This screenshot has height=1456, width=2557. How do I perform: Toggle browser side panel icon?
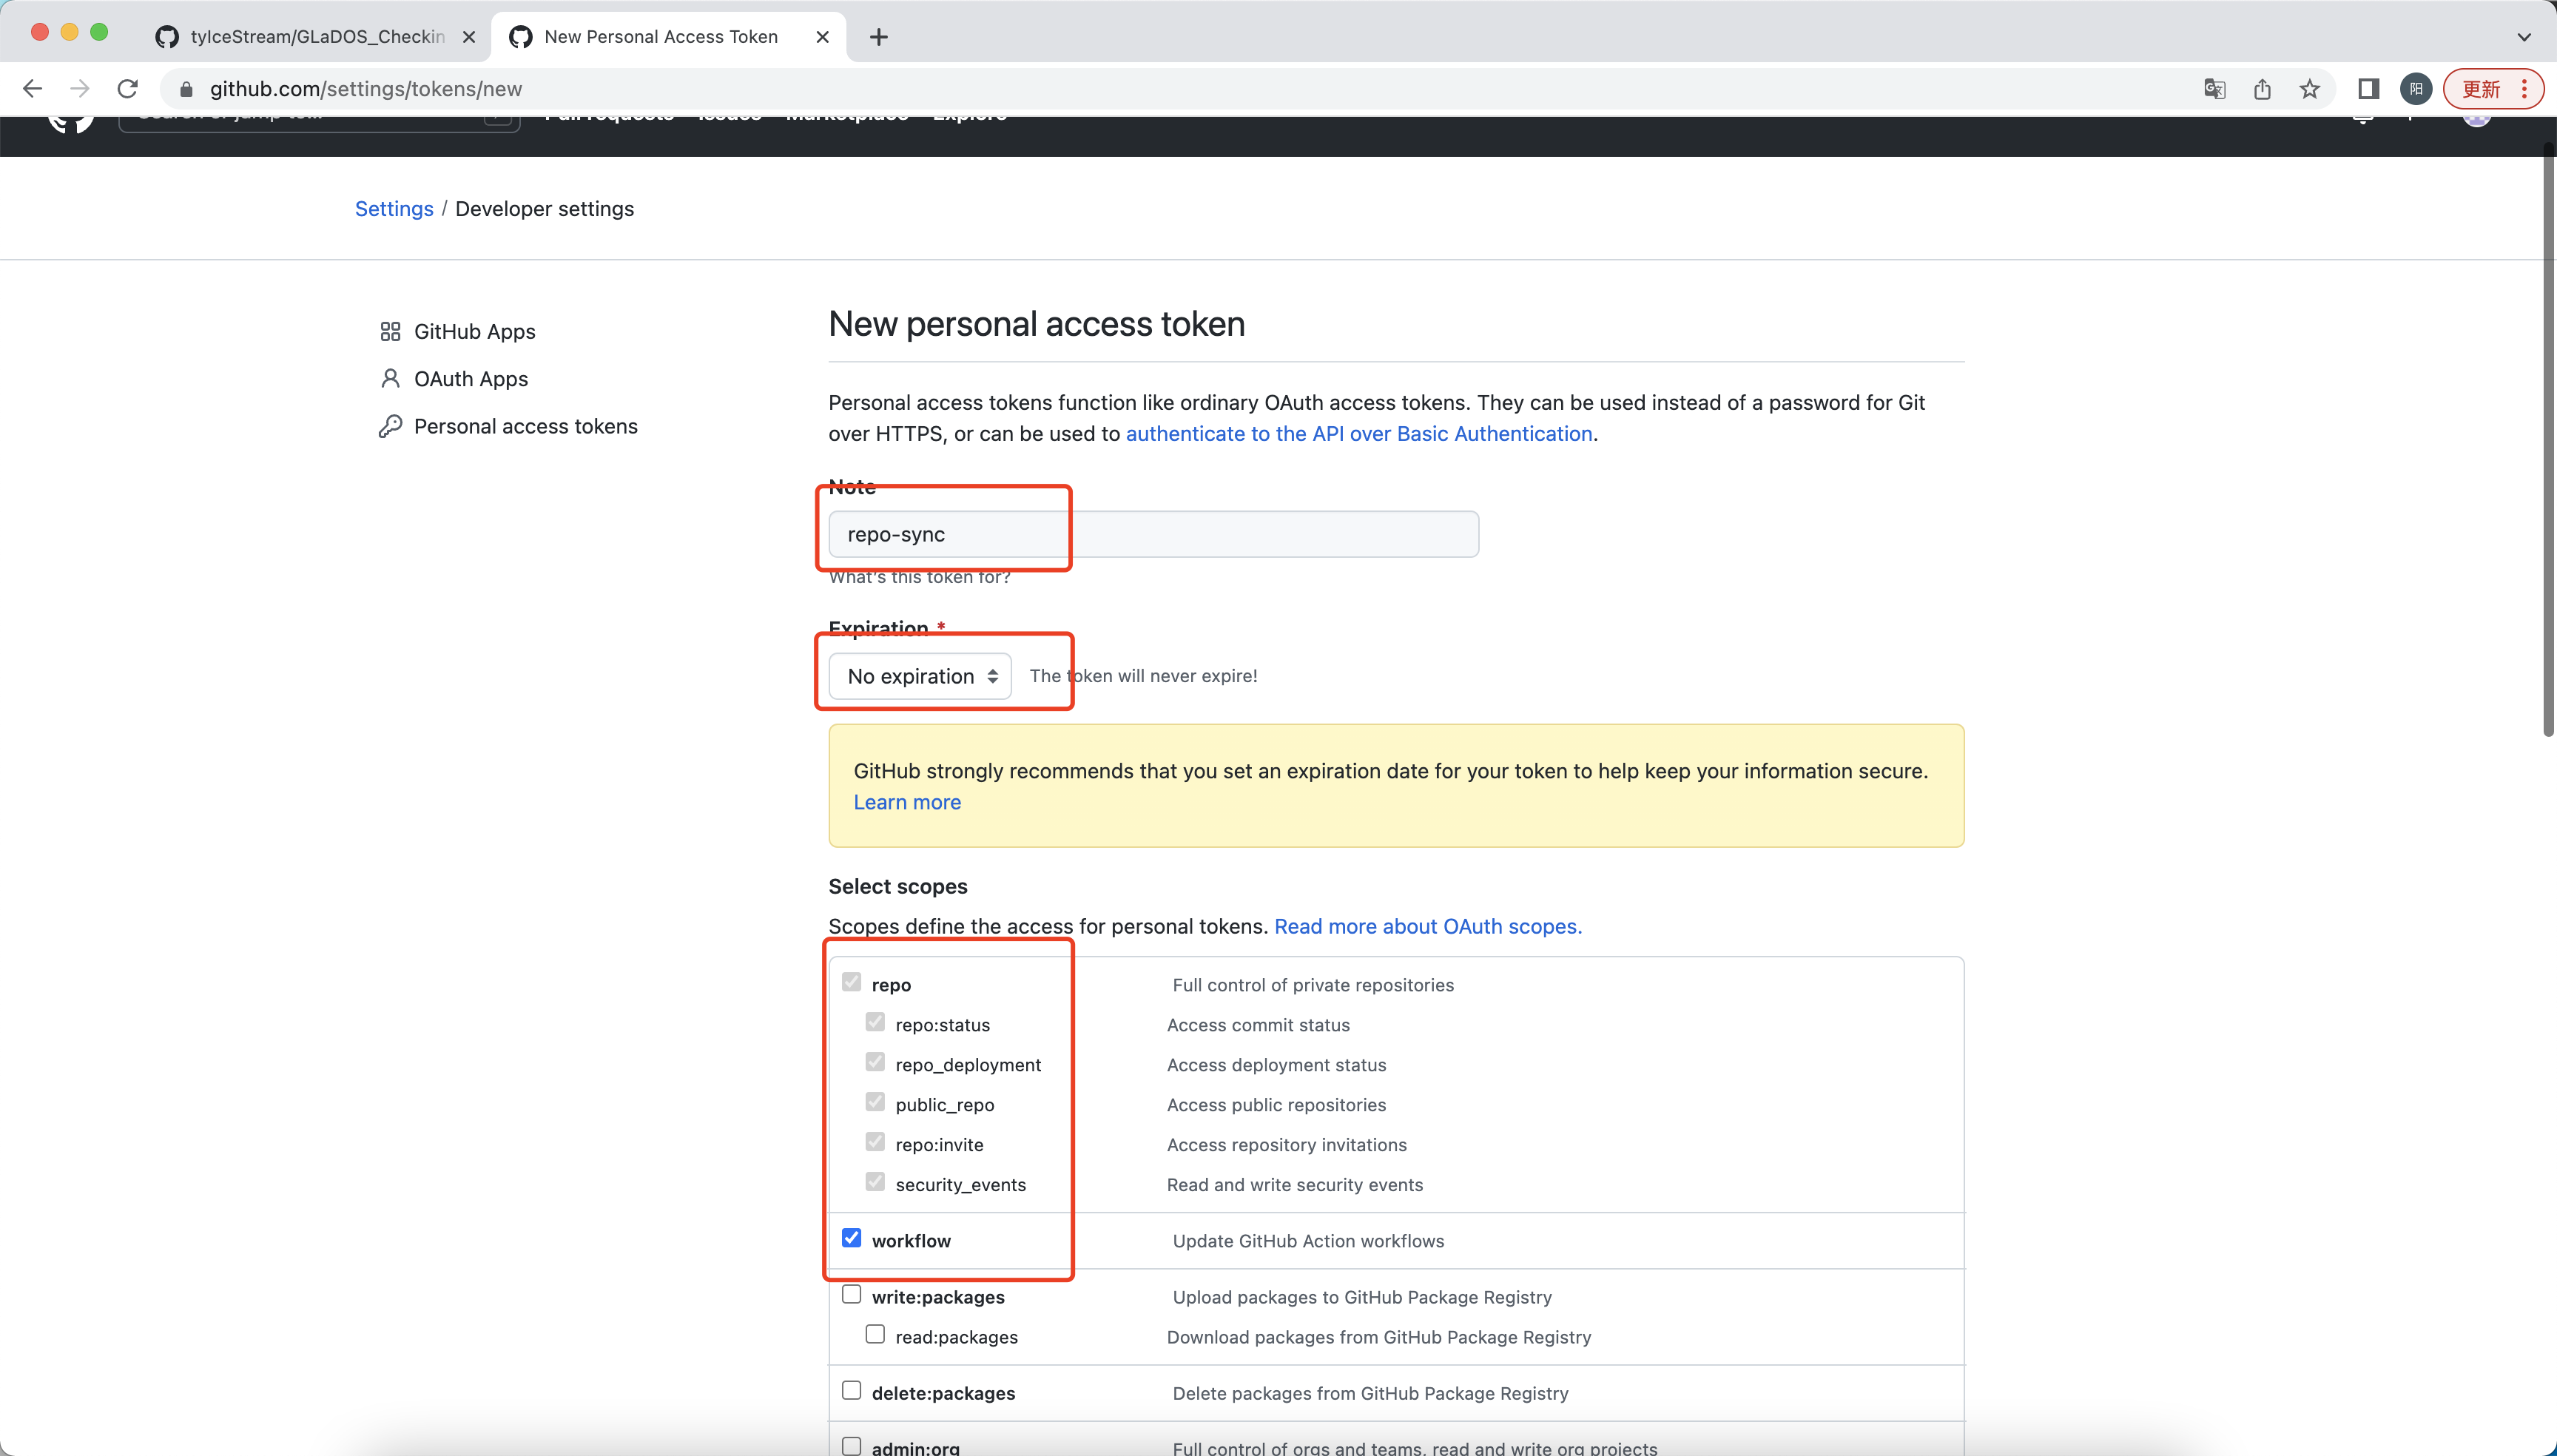point(2367,89)
